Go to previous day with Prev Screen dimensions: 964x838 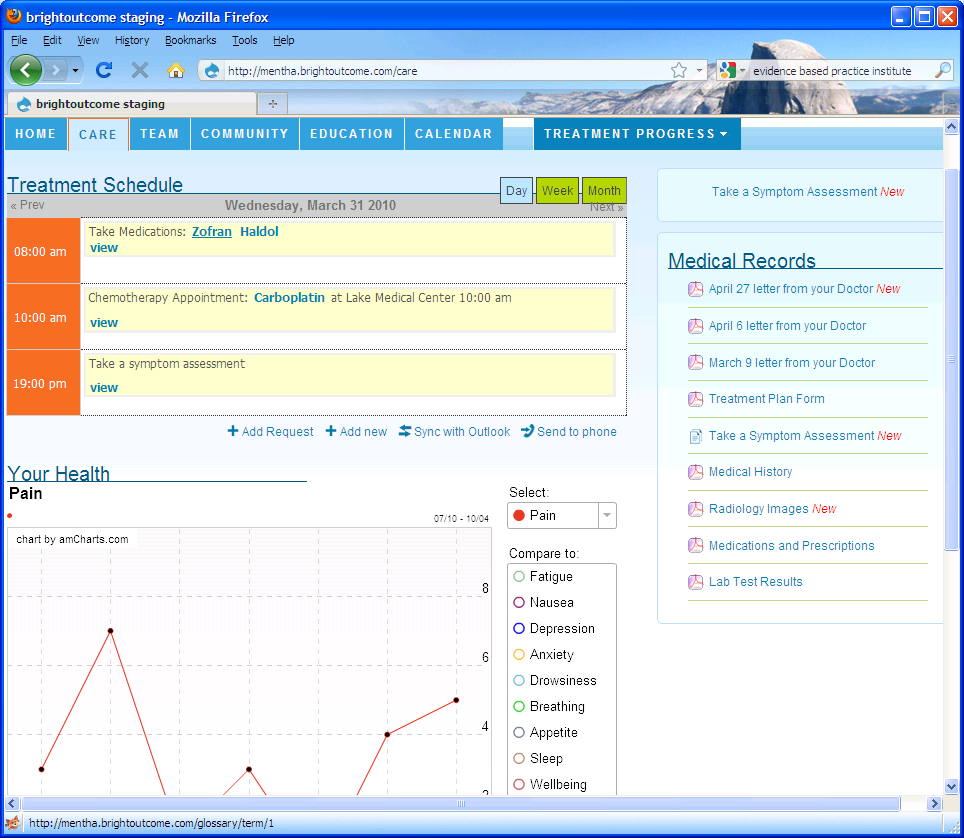(x=27, y=205)
